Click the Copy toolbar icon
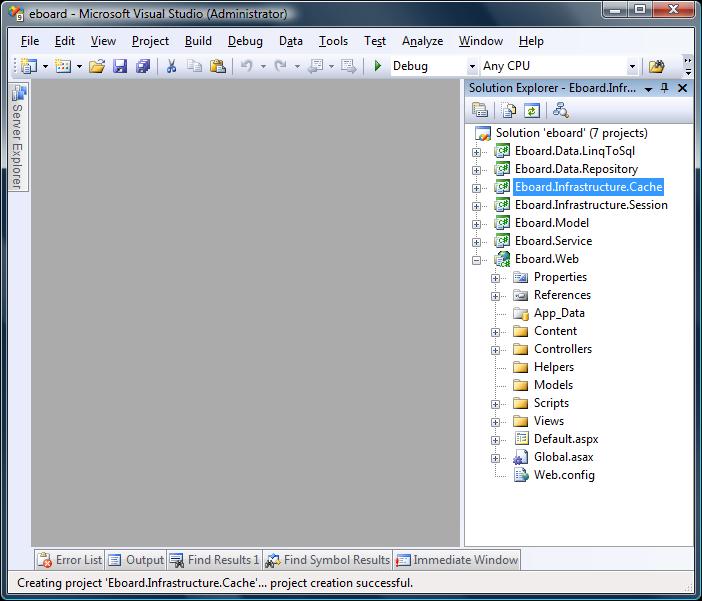This screenshot has height=601, width=702. click(194, 66)
